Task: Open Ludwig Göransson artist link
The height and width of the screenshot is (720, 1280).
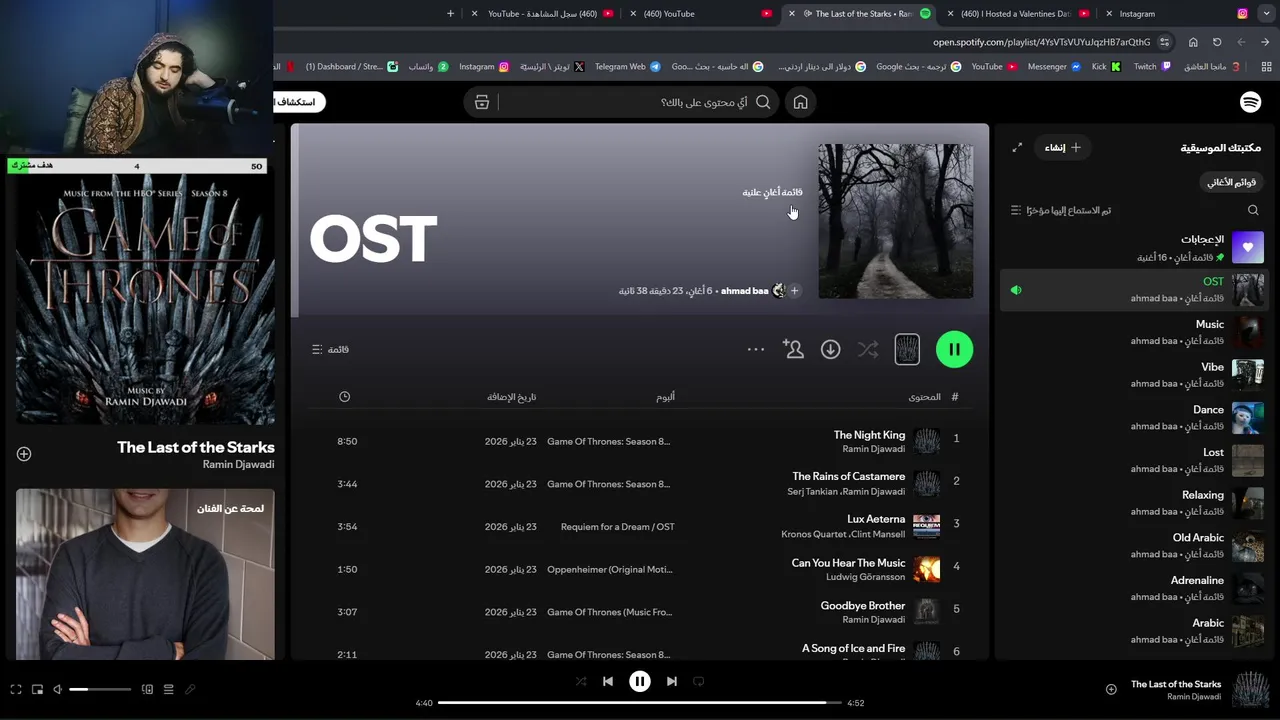Action: click(x=865, y=577)
